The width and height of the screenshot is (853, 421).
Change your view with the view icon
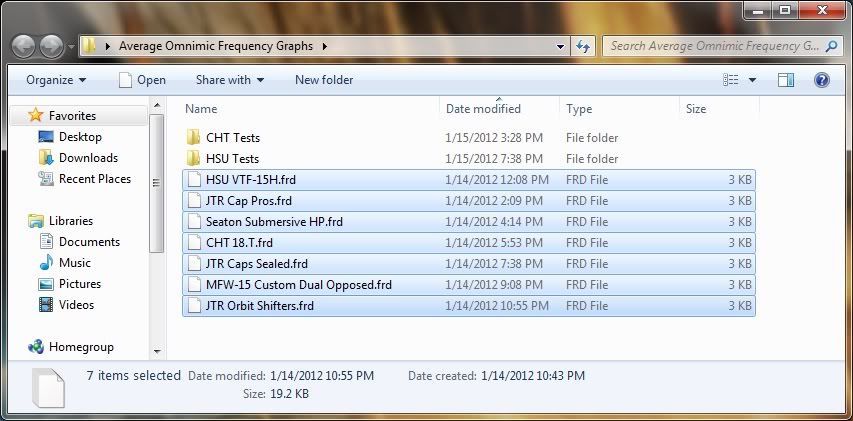731,80
